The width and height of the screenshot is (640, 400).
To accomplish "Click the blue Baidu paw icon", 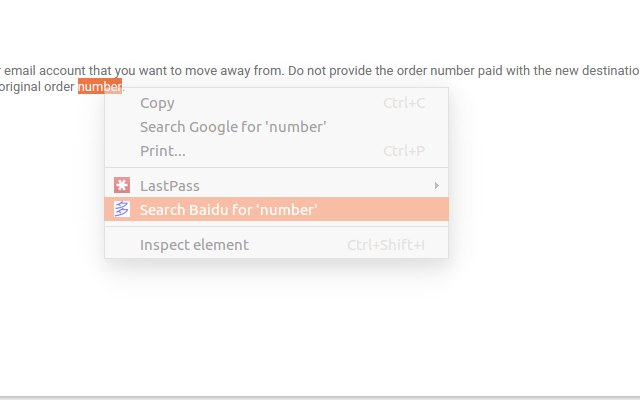I will coord(122,209).
